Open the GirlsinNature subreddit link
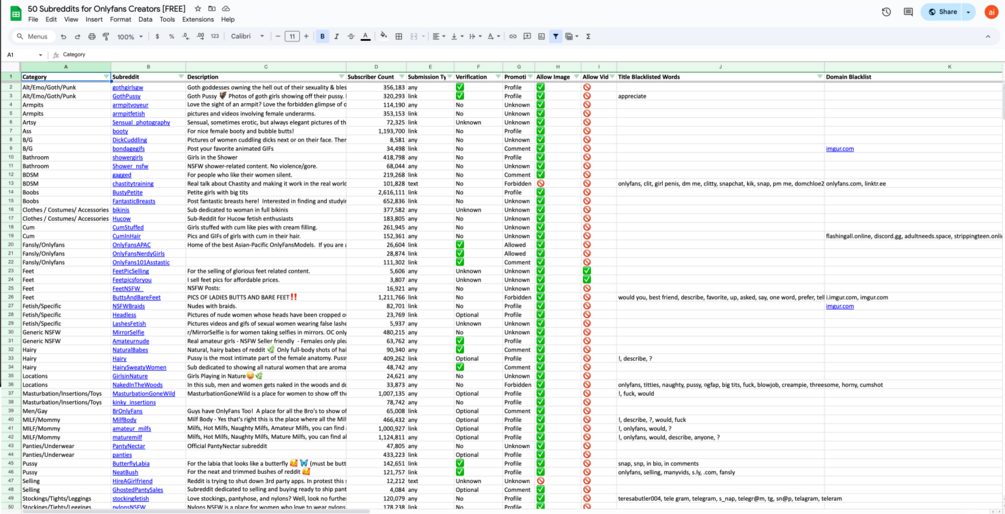The height and width of the screenshot is (514, 1005). (x=130, y=376)
